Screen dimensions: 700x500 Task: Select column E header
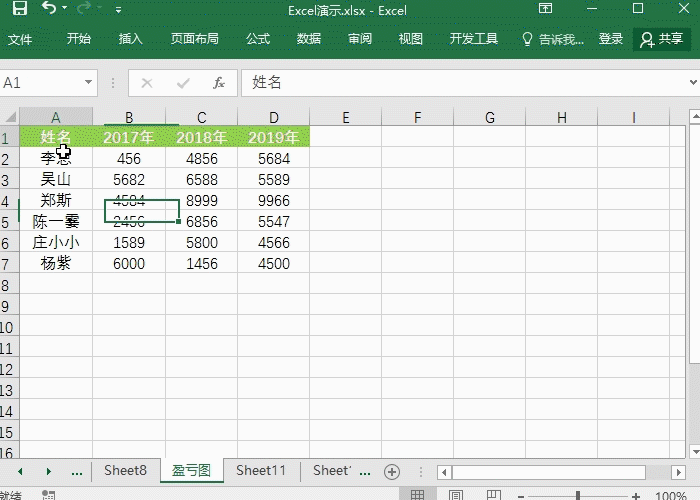346,117
